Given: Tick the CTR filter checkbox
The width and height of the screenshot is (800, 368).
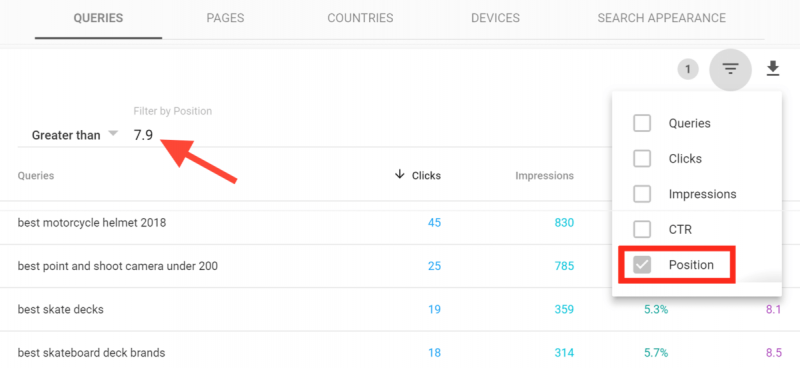Looking at the screenshot, I should click(x=642, y=230).
